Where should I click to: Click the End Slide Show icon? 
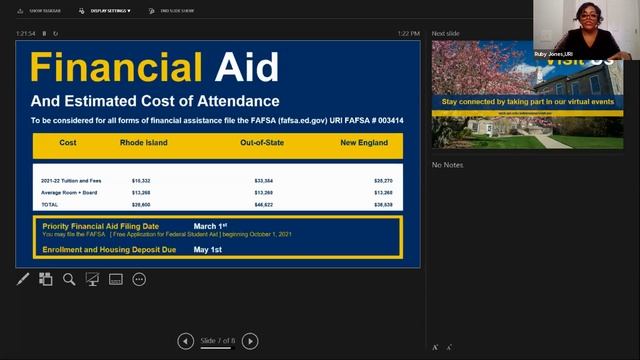pyautogui.click(x=151, y=11)
